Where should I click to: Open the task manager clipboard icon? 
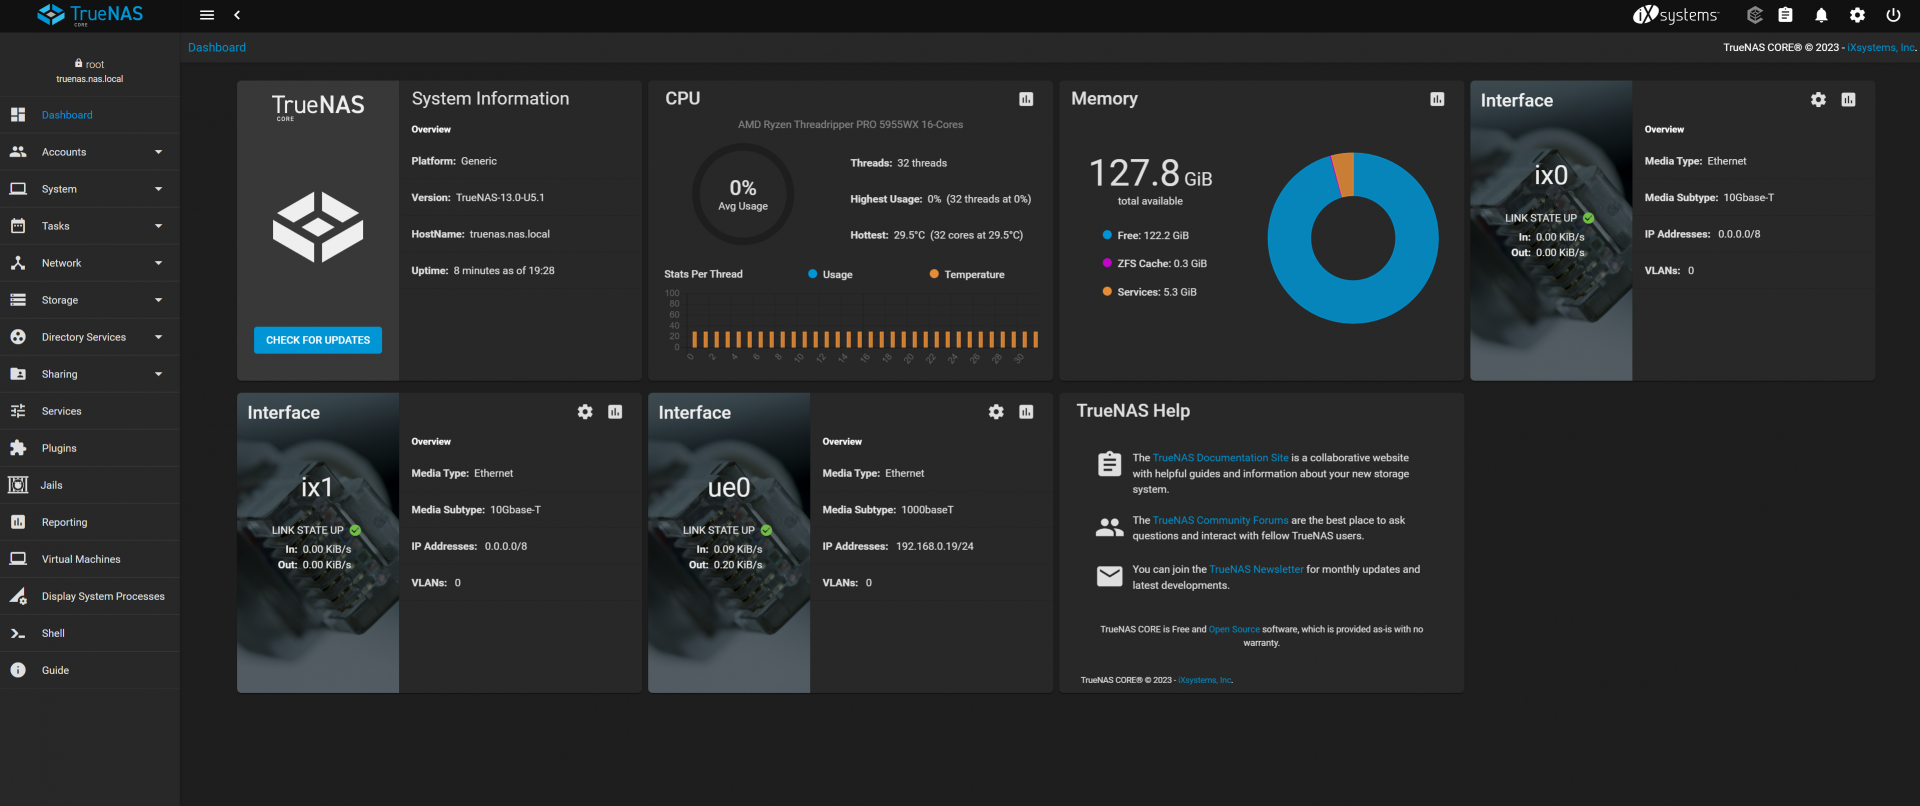1786,15
